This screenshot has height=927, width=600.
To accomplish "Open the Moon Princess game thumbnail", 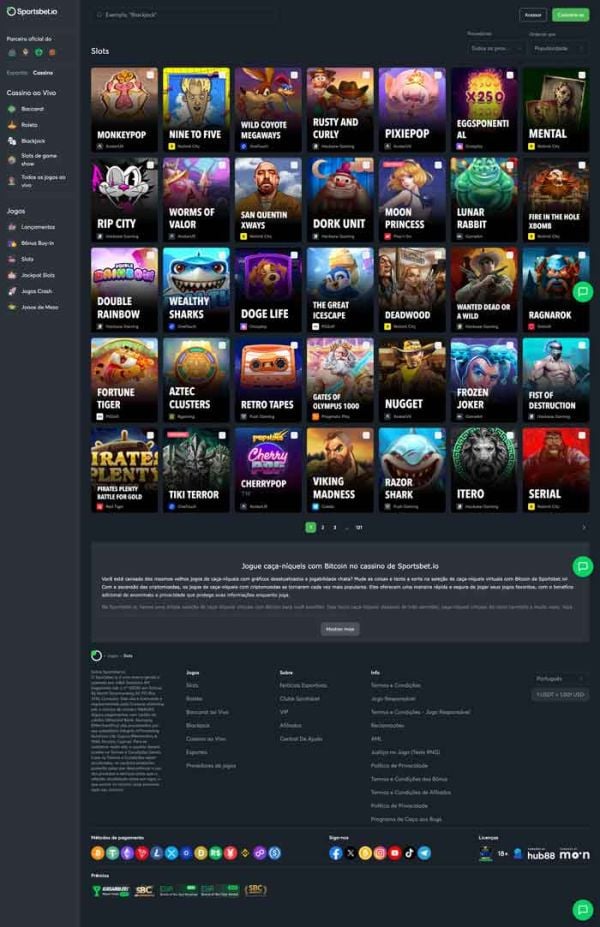I will point(412,200).
